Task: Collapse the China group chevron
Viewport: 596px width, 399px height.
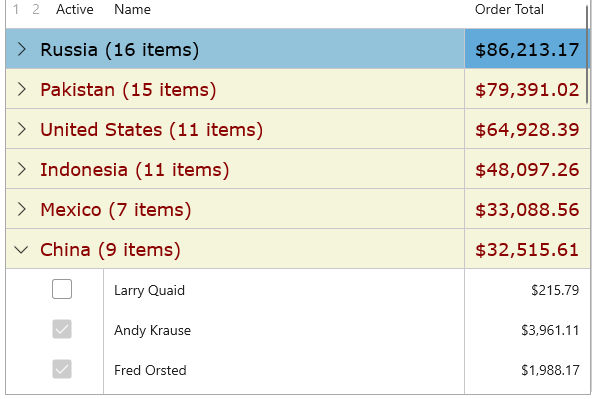Action: point(21,250)
